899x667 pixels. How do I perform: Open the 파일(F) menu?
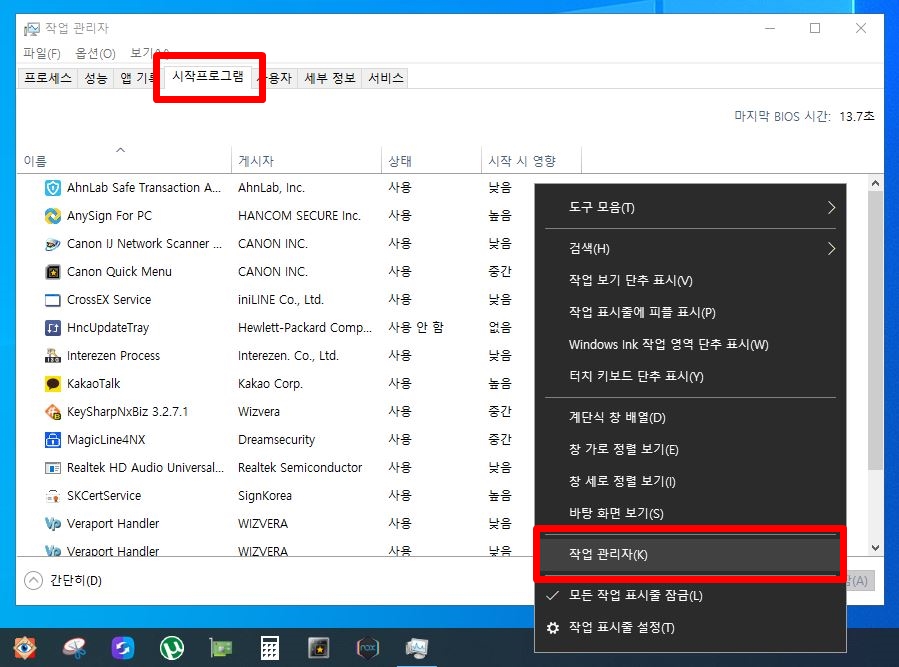click(42, 53)
